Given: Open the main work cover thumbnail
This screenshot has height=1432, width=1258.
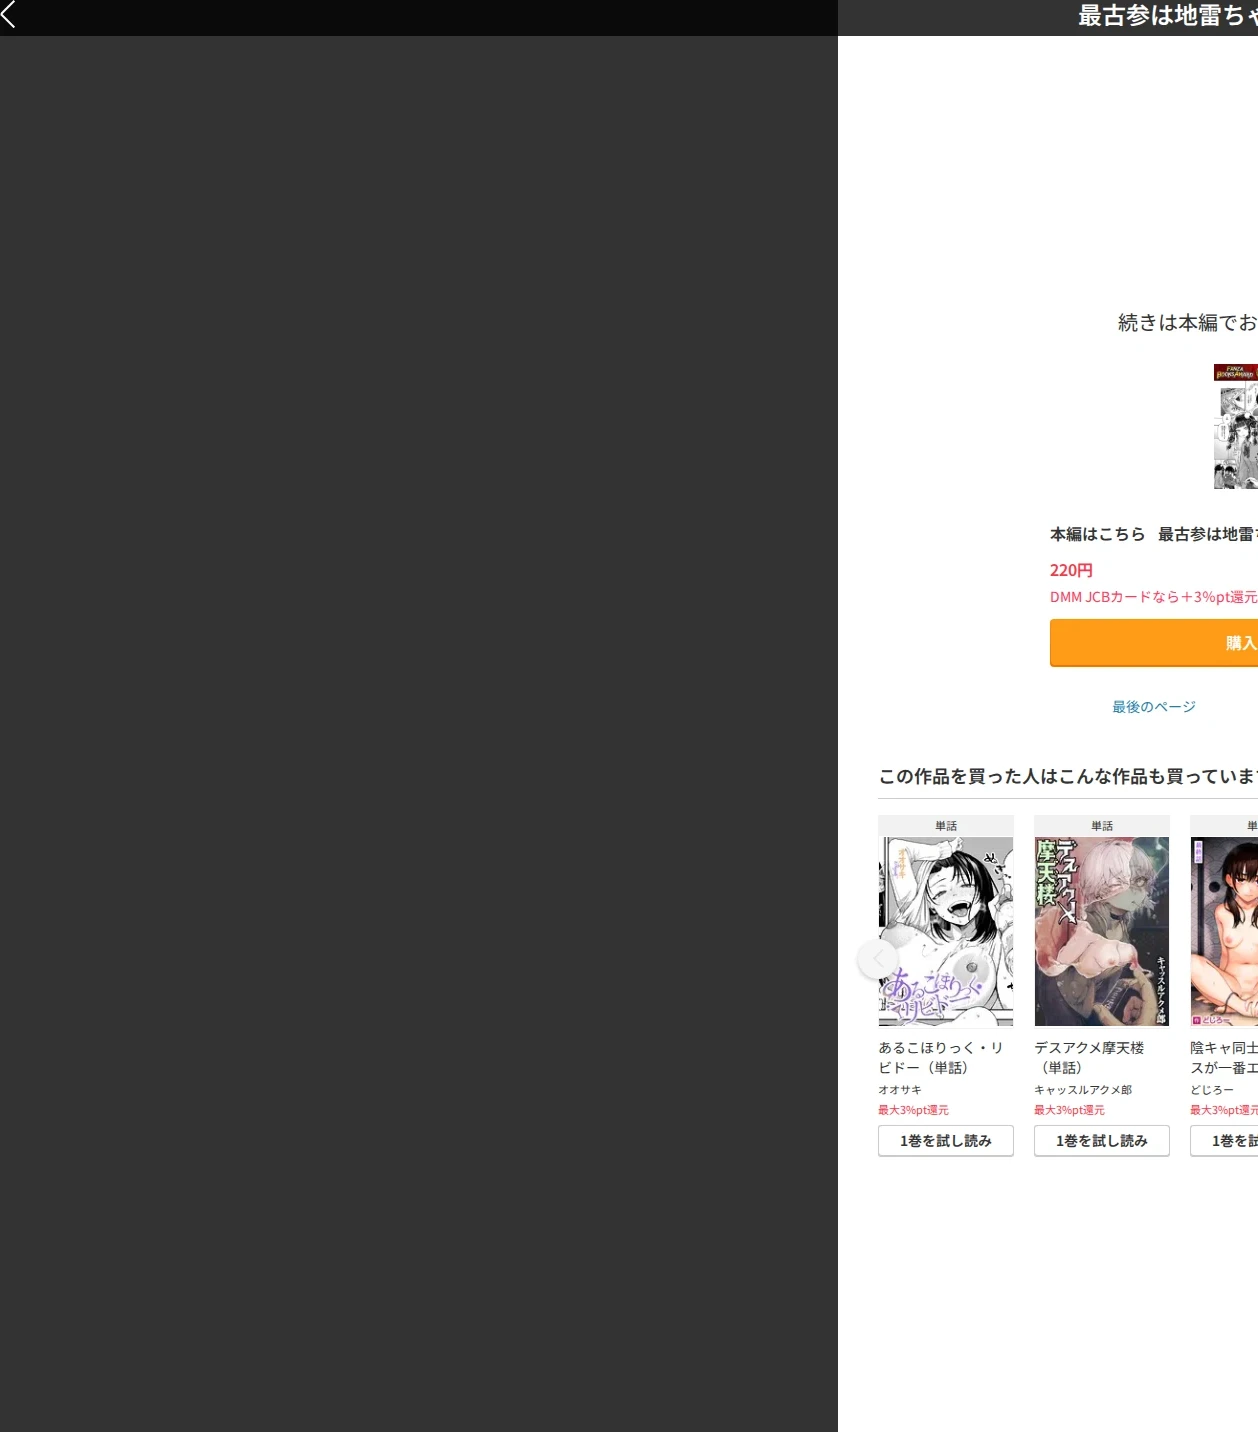Looking at the screenshot, I should click(x=1236, y=427).
